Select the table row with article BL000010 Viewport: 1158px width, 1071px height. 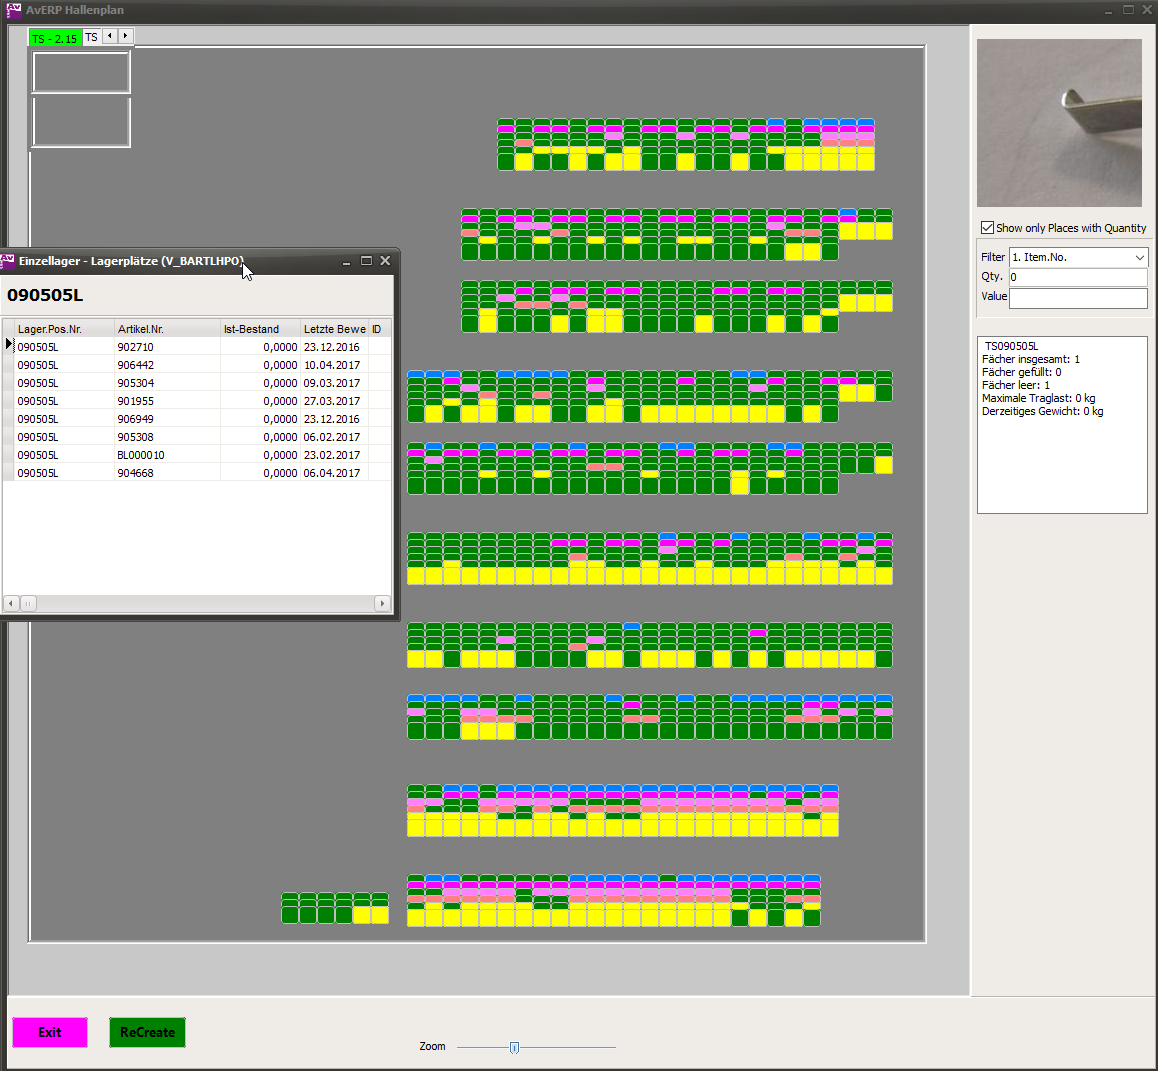pos(141,455)
